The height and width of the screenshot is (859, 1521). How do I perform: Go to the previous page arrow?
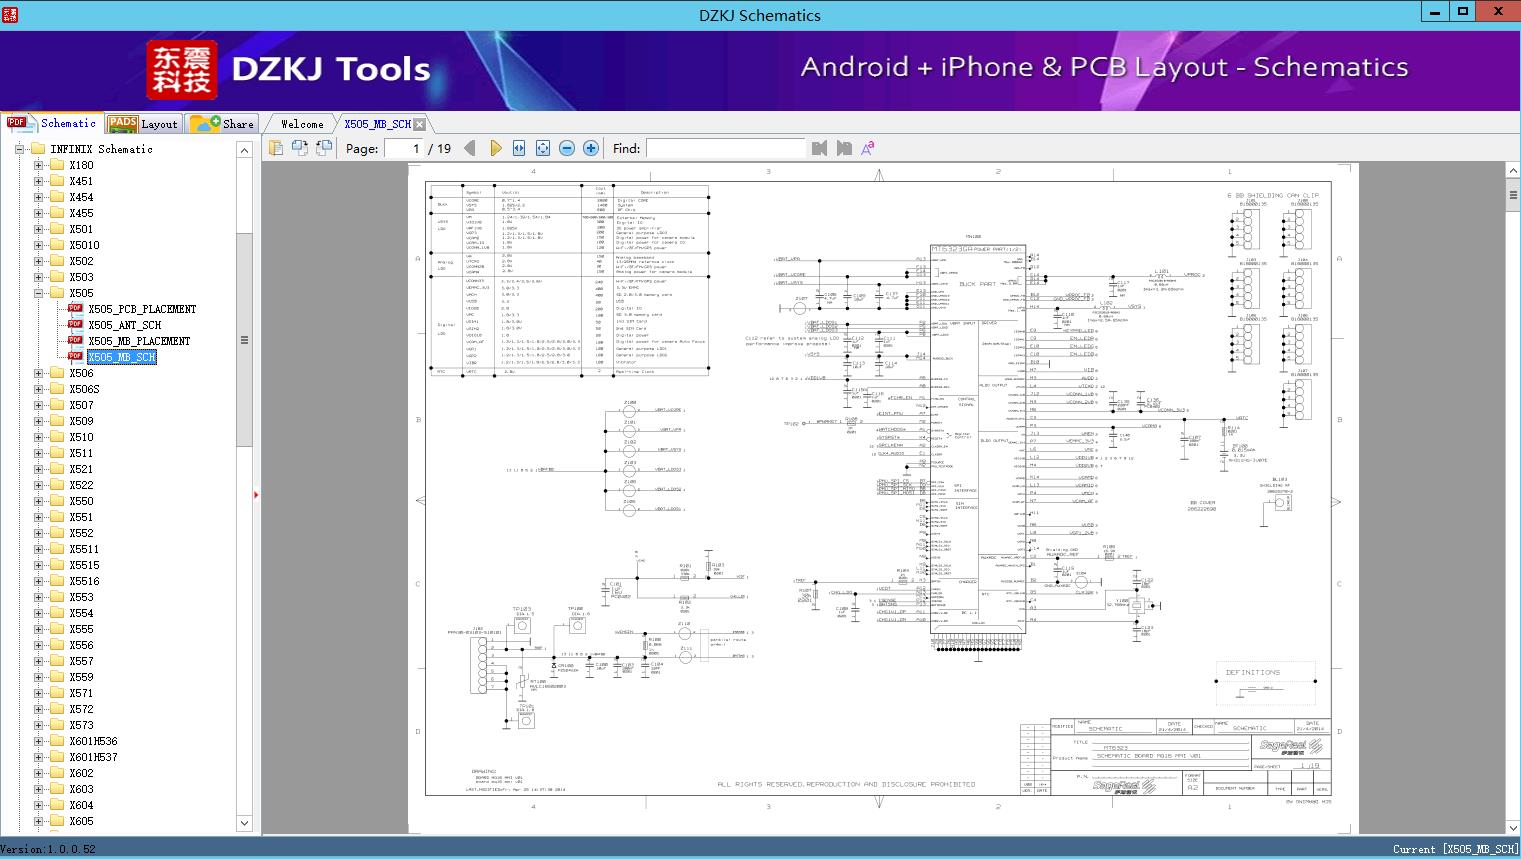click(470, 148)
